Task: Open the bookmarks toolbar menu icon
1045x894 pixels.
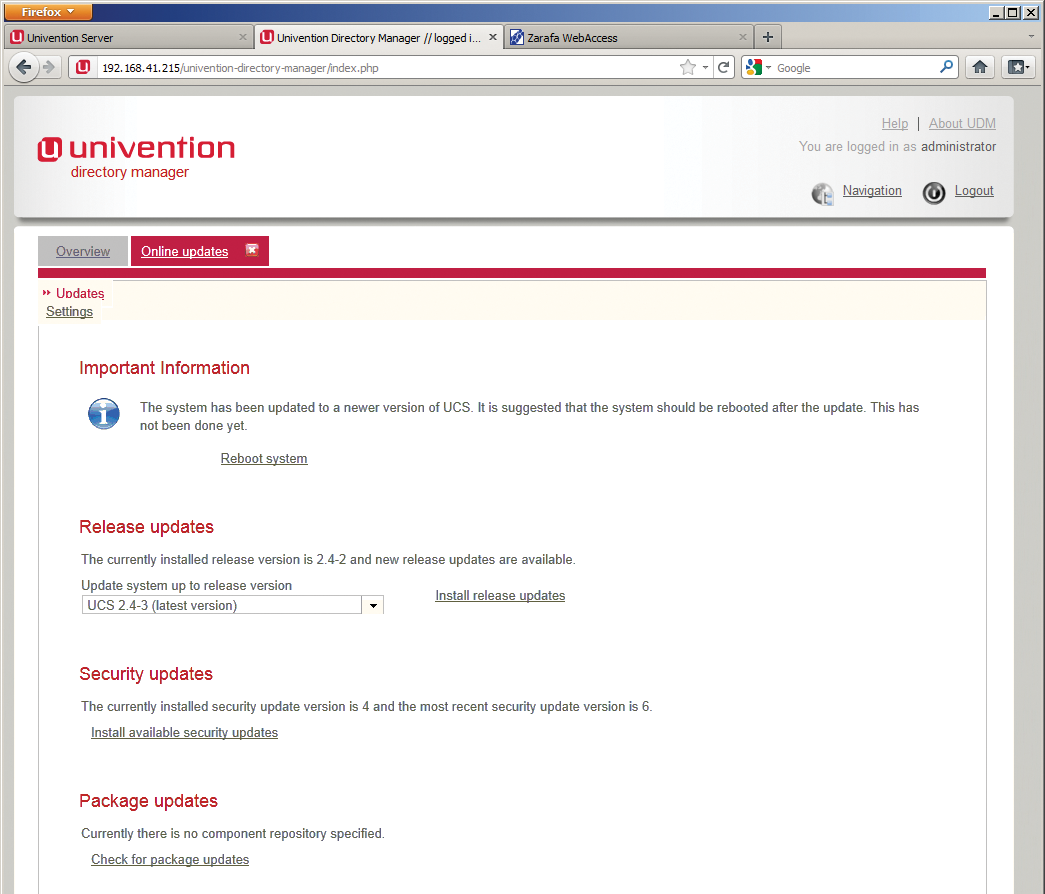Action: coord(1018,68)
